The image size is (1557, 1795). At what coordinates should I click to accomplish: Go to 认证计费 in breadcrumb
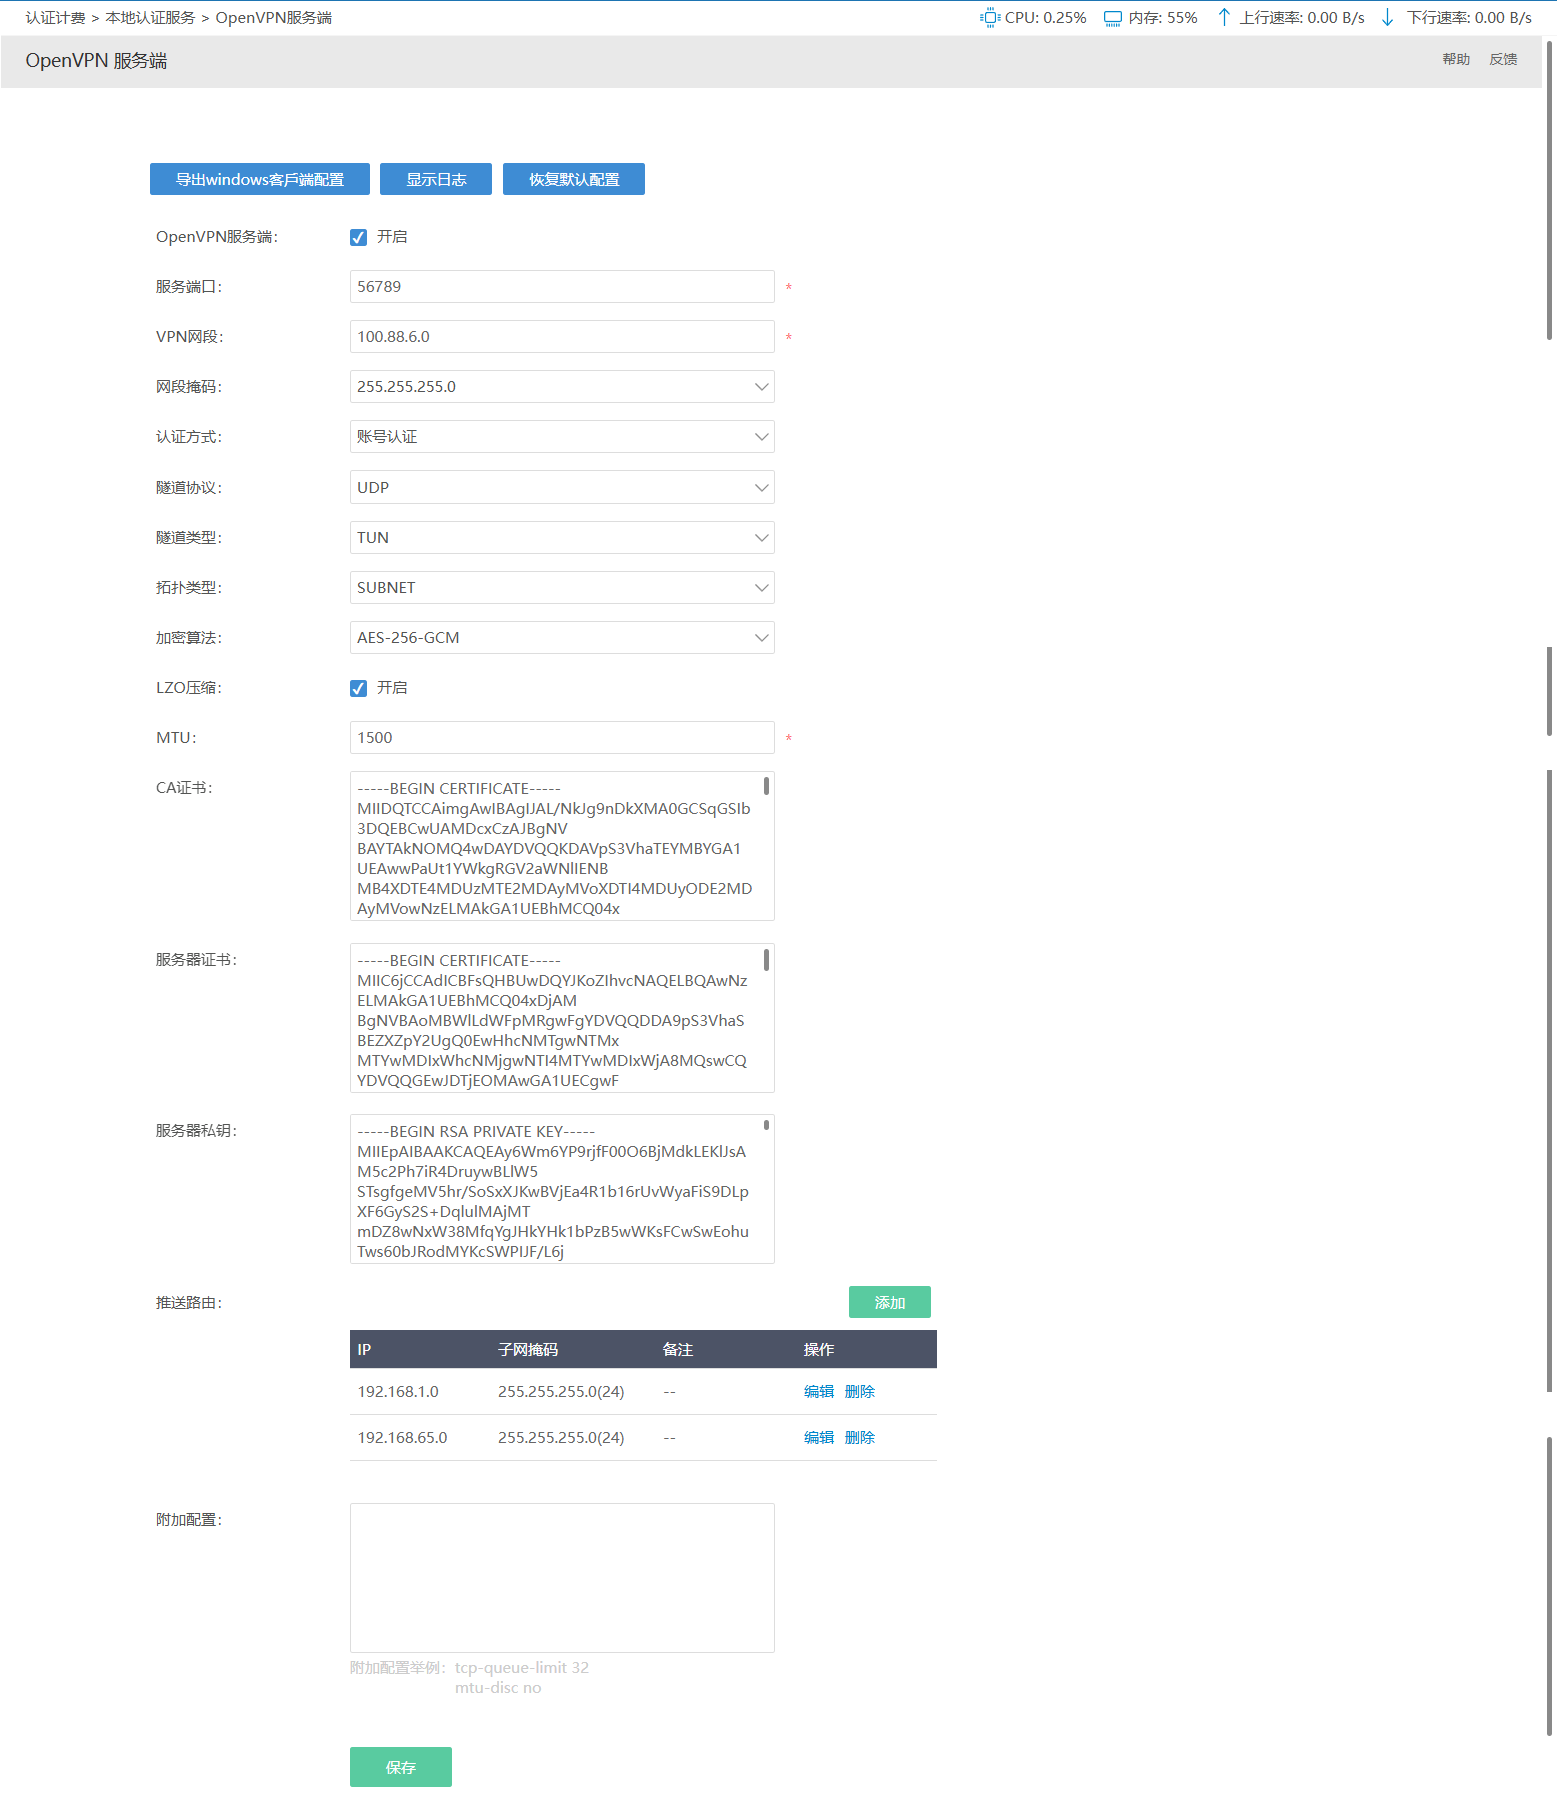click(x=55, y=18)
